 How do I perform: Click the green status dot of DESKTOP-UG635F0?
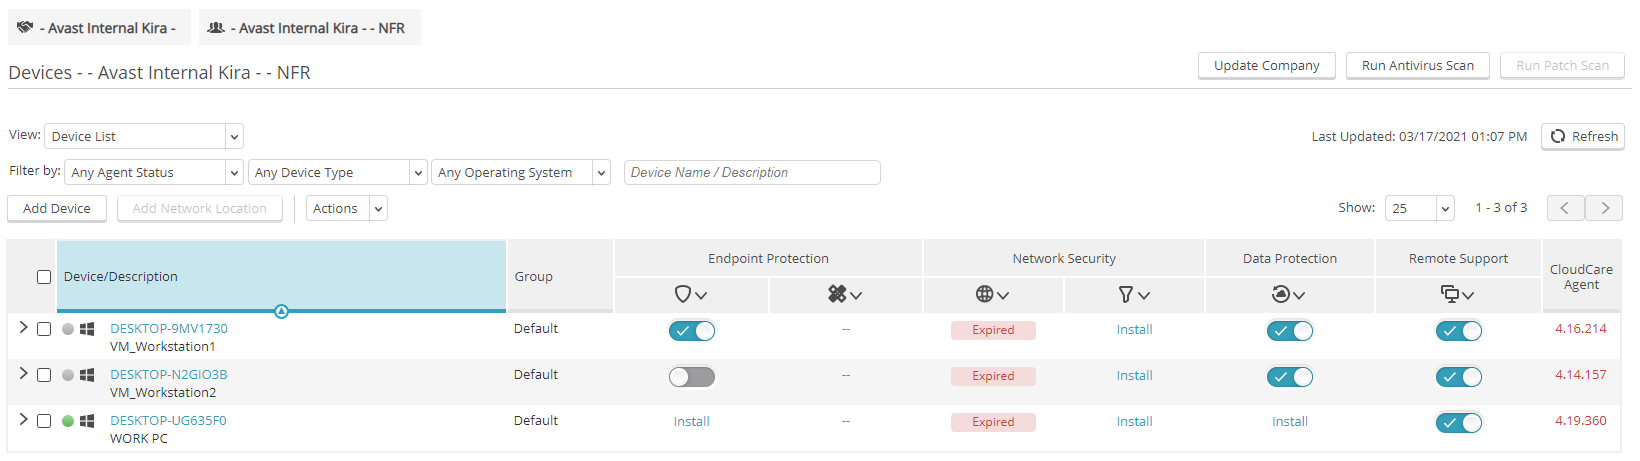tap(68, 421)
